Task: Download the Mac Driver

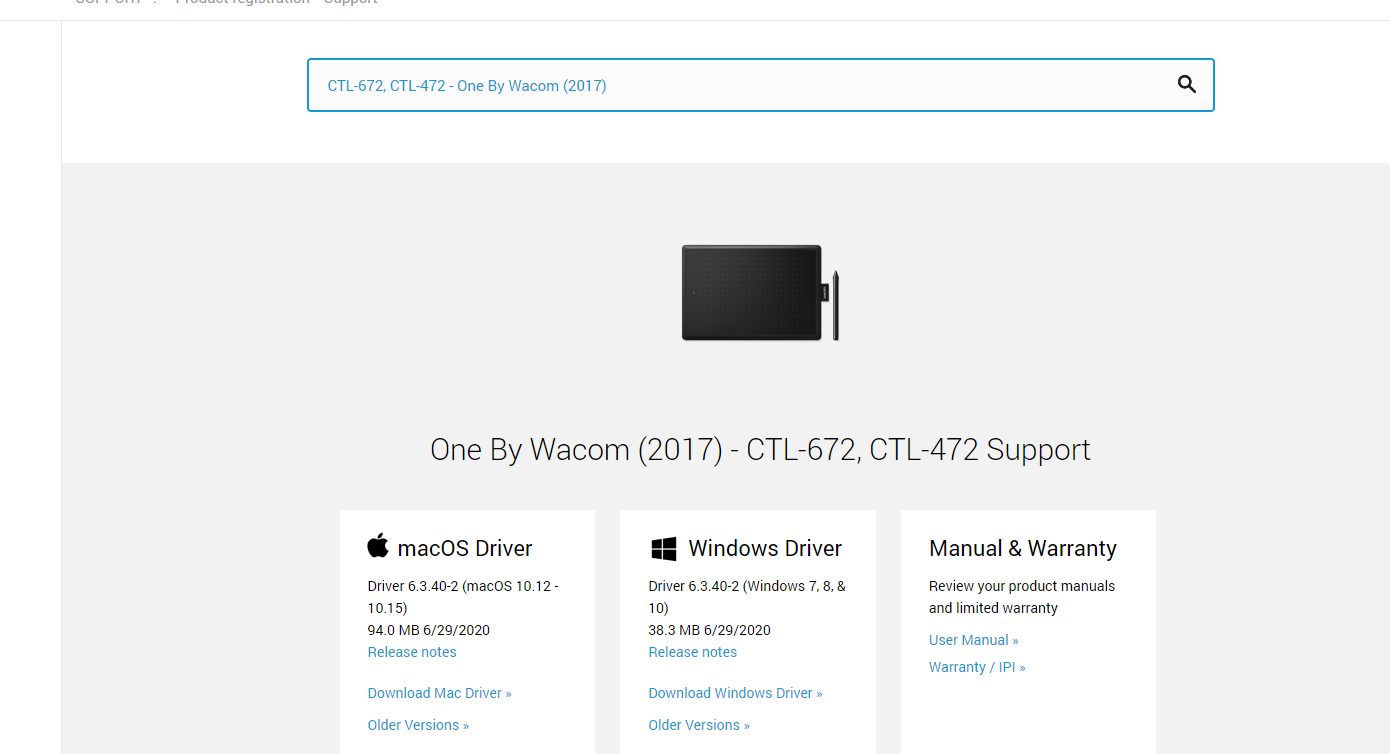Action: point(439,693)
